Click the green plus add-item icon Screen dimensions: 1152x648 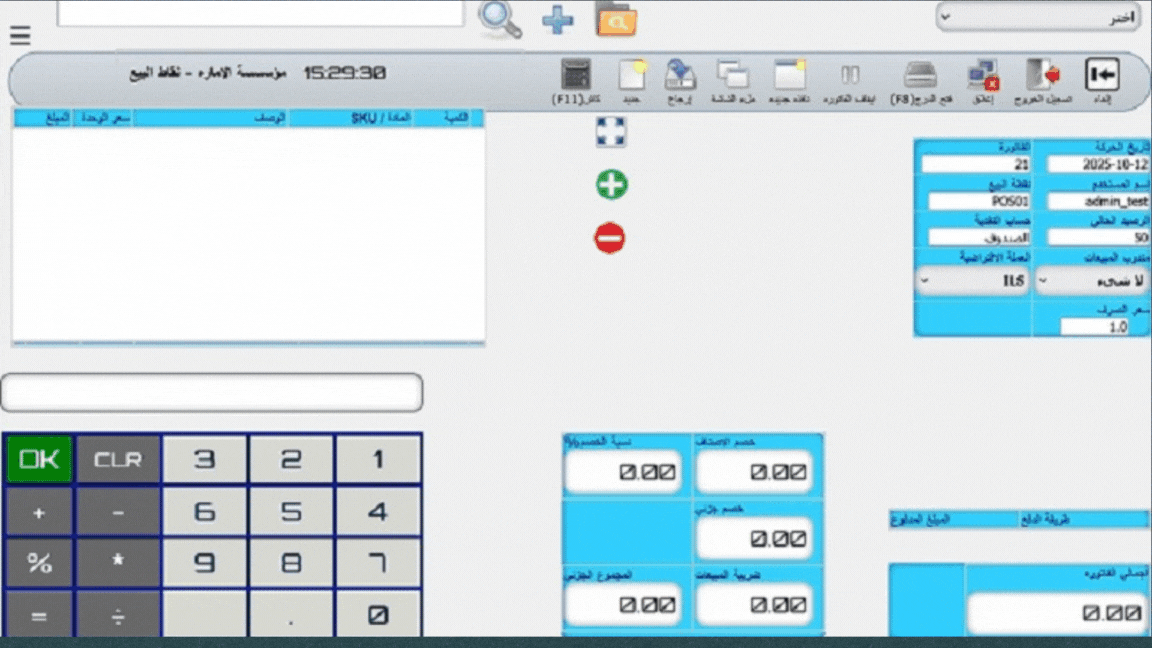click(x=611, y=185)
